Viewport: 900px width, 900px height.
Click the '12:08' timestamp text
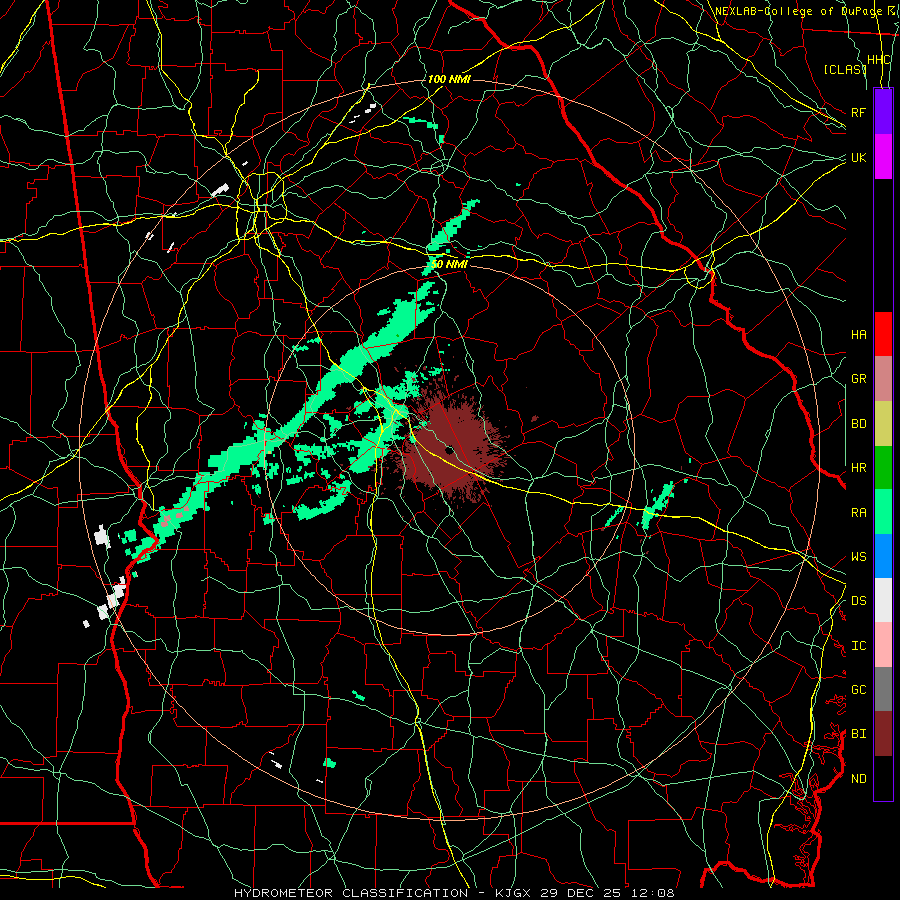pos(654,893)
